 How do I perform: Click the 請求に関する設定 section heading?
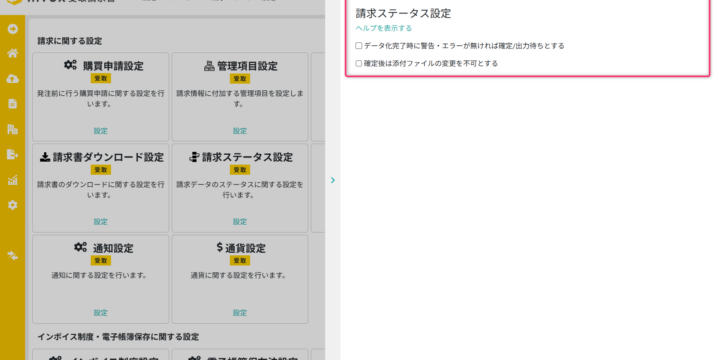[x=70, y=41]
